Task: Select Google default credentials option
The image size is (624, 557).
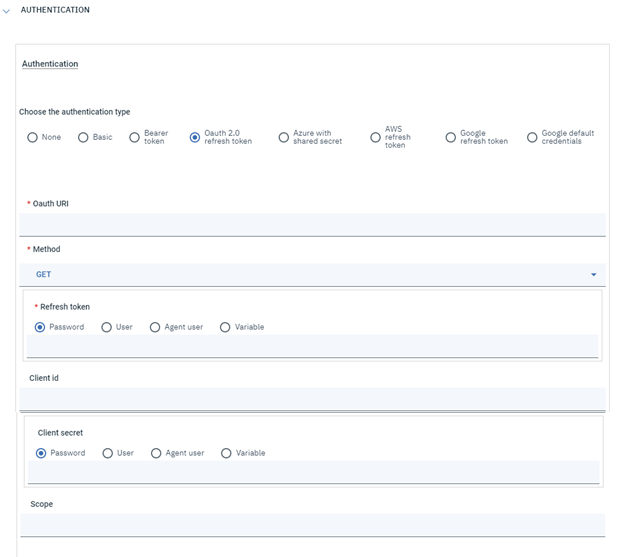Action: 532,138
